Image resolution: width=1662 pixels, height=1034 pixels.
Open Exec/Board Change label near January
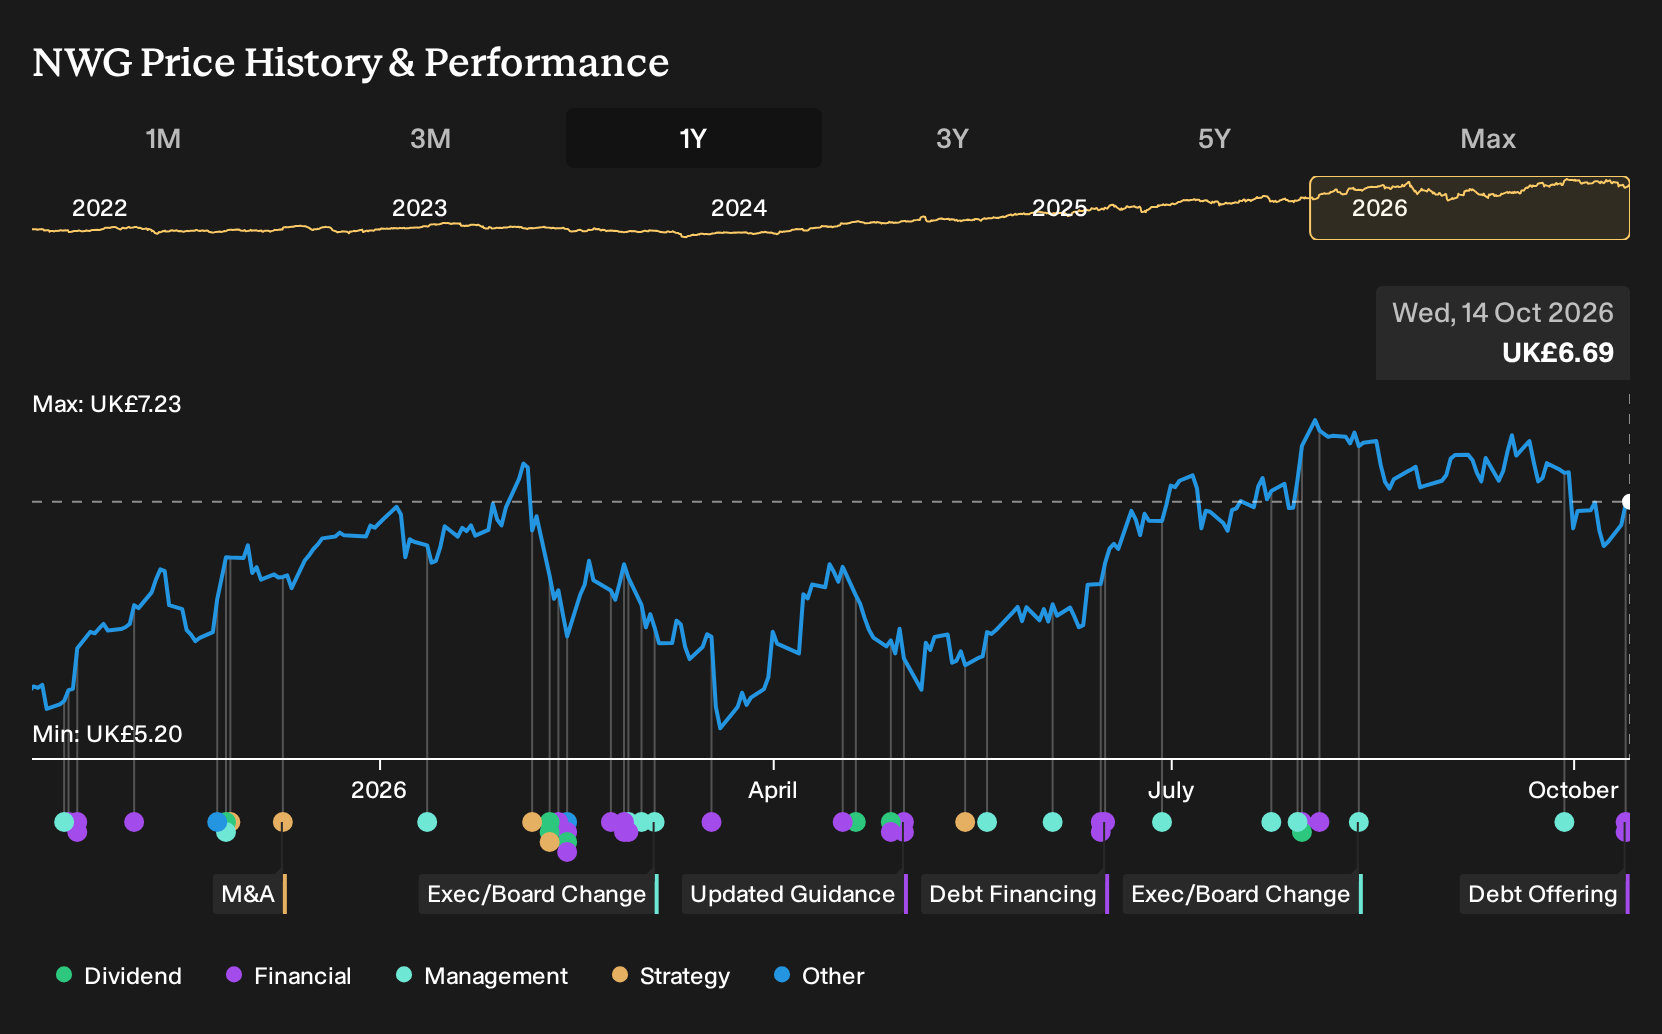pyautogui.click(x=539, y=894)
